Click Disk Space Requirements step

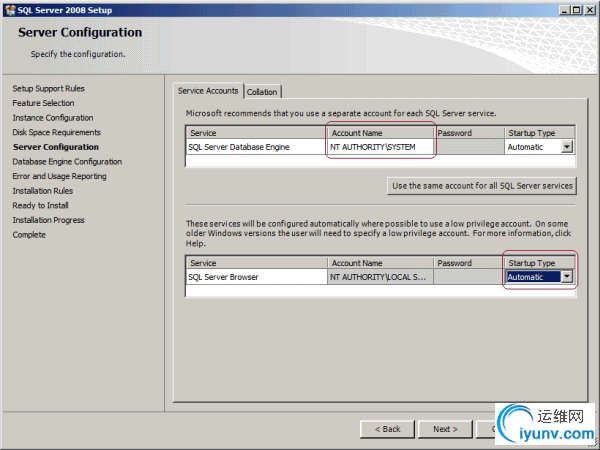(57, 132)
